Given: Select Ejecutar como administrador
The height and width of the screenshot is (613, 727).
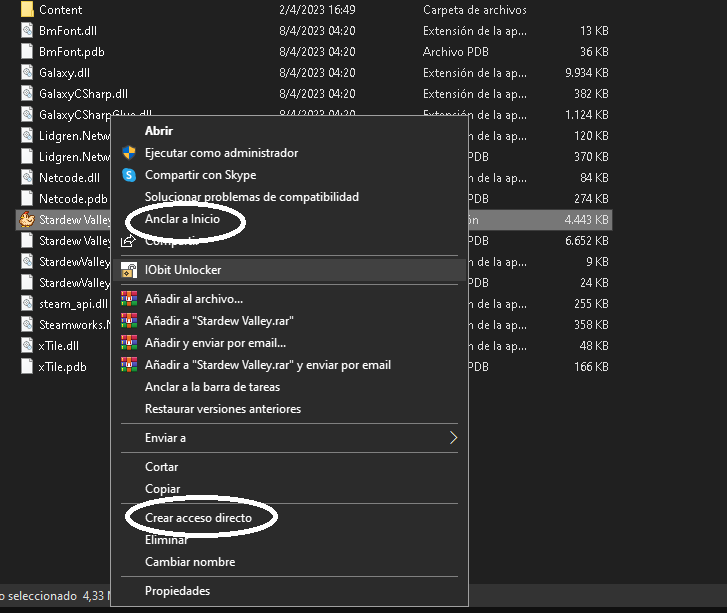Looking at the screenshot, I should click(x=221, y=153).
